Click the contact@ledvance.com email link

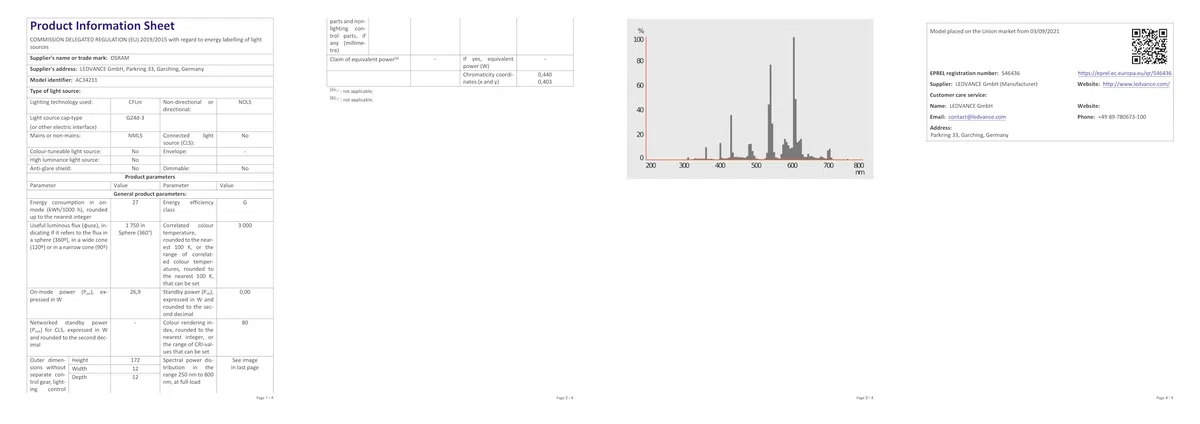point(977,117)
